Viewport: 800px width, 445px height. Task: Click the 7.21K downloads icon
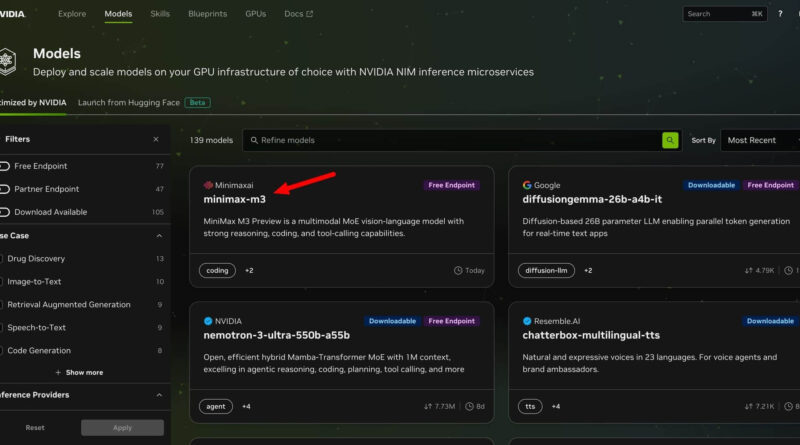748,406
